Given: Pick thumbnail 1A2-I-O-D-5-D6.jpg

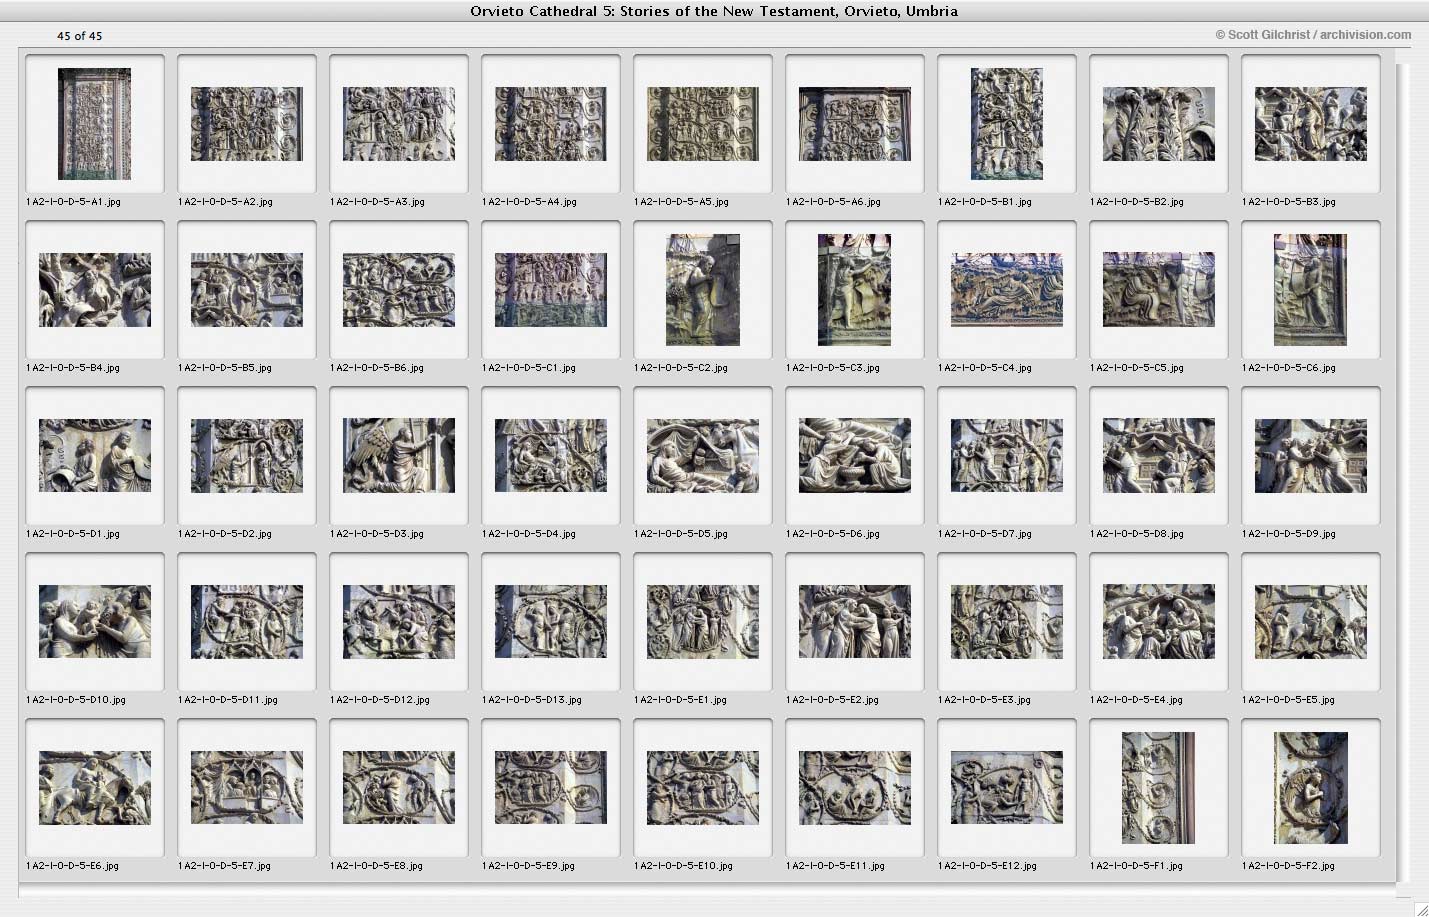Looking at the screenshot, I should 855,456.
